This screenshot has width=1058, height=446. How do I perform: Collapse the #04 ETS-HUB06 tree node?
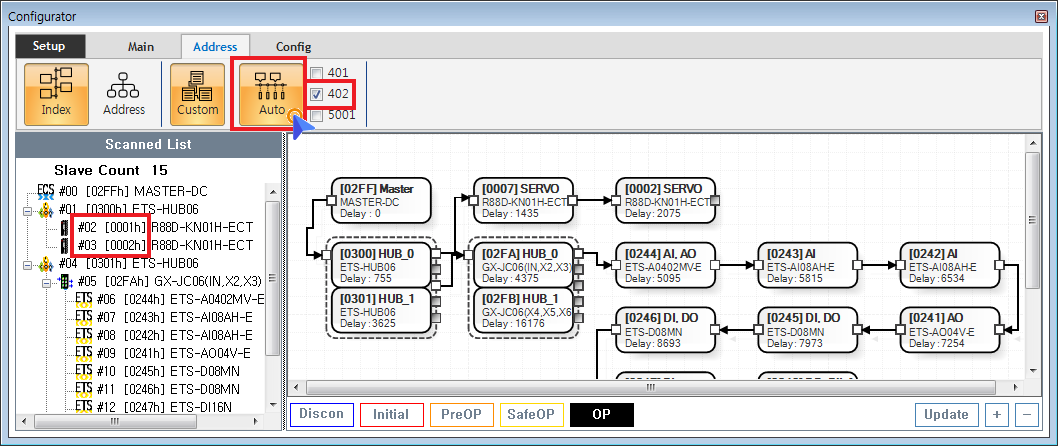[26, 264]
